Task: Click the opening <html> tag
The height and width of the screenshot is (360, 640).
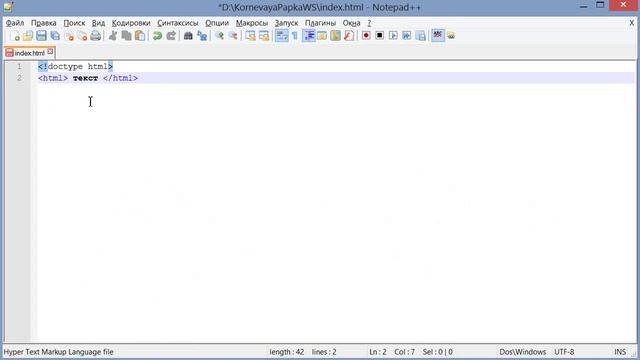Action: click(53, 78)
